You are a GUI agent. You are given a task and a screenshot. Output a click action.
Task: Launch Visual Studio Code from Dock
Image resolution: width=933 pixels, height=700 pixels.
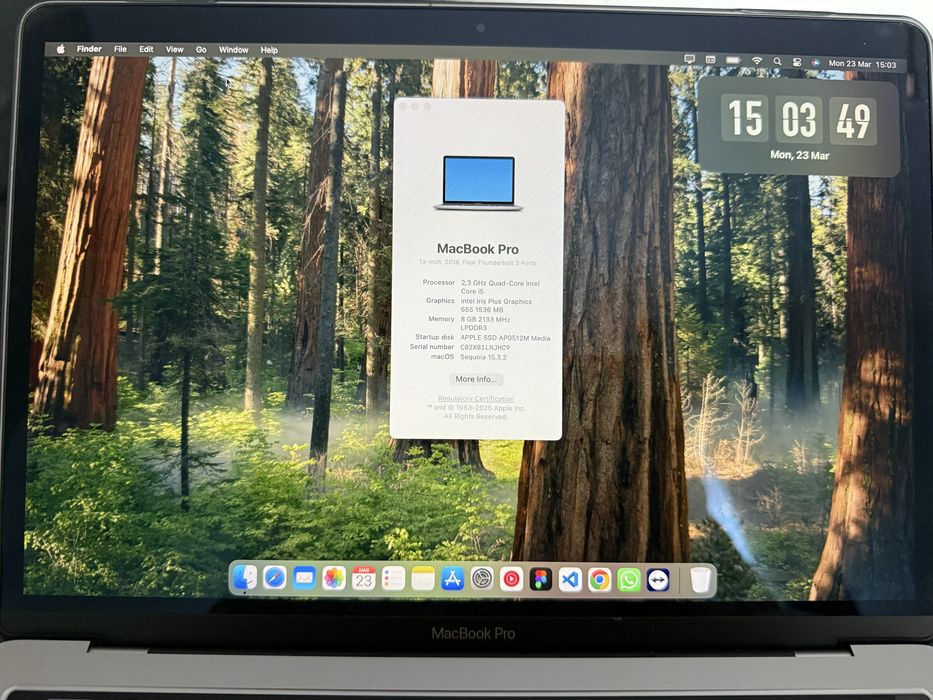coord(570,580)
